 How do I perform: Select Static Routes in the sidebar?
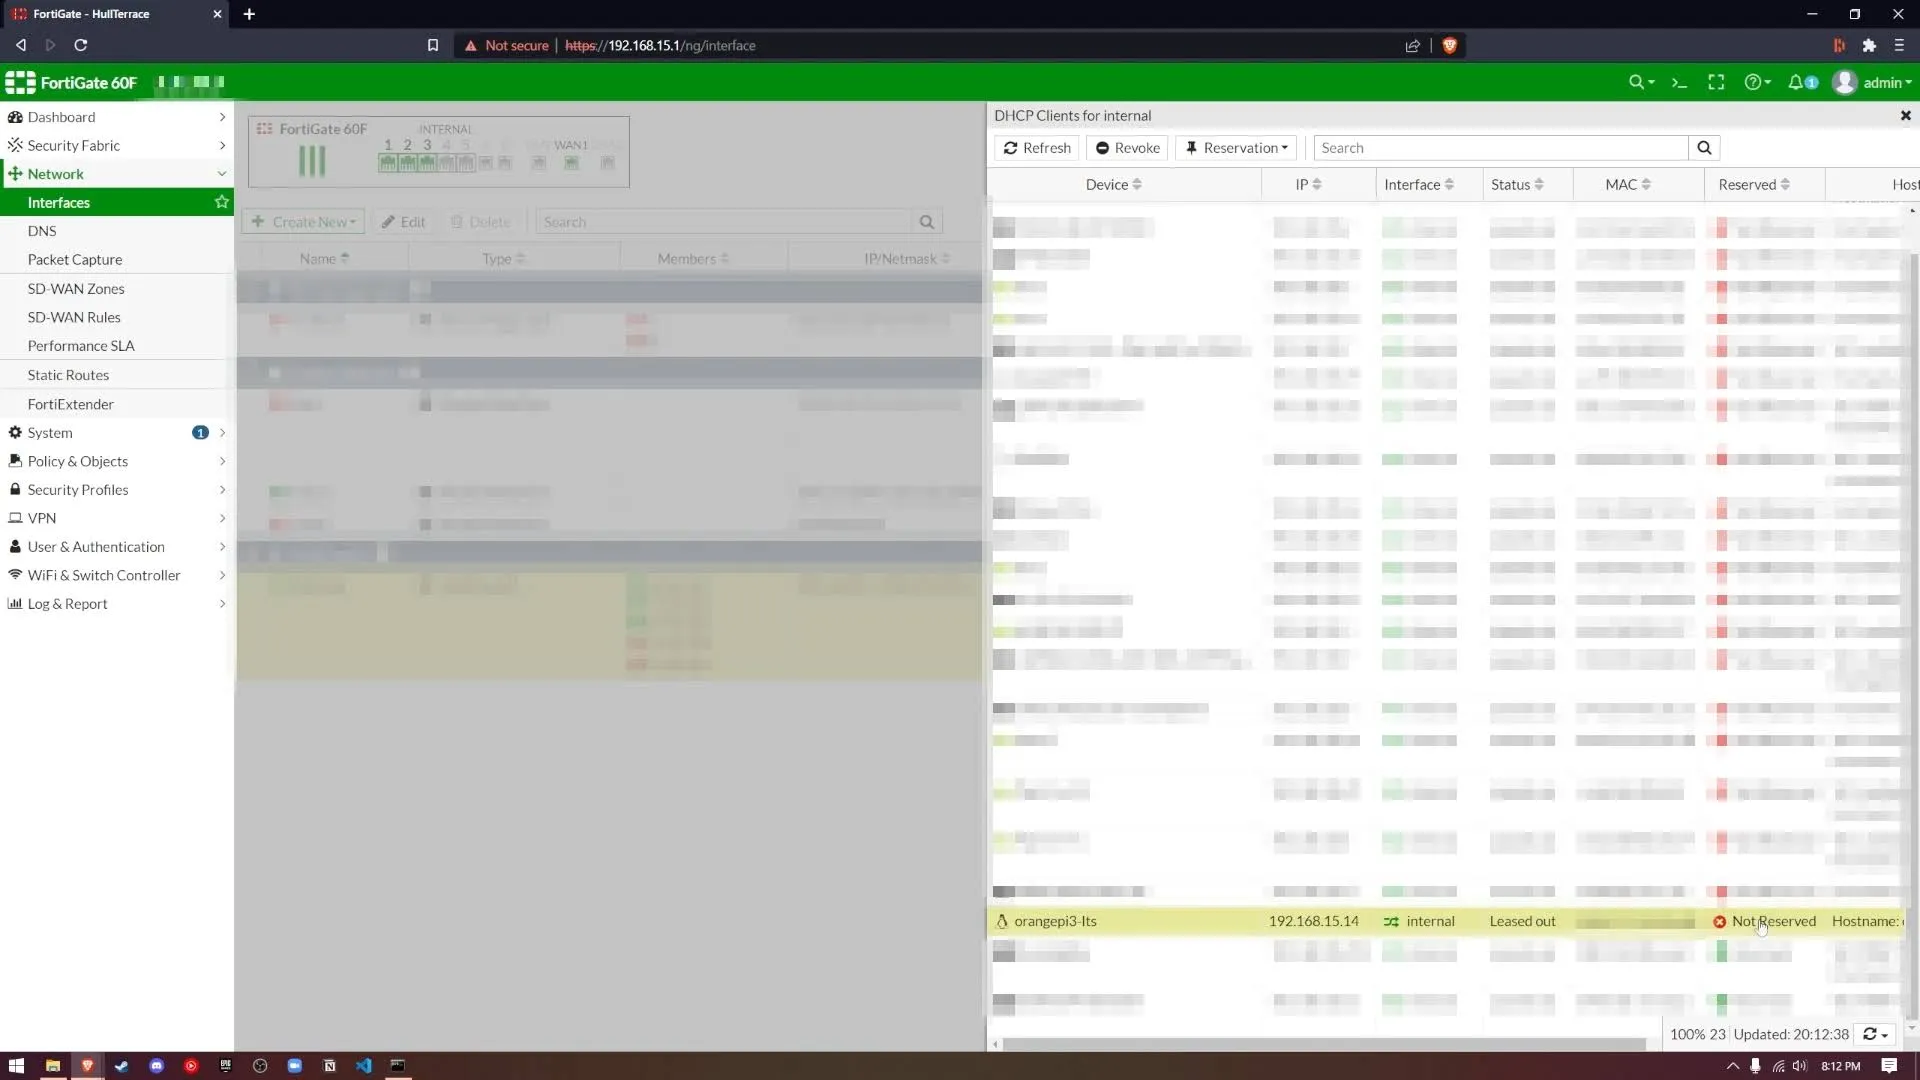[x=68, y=375]
